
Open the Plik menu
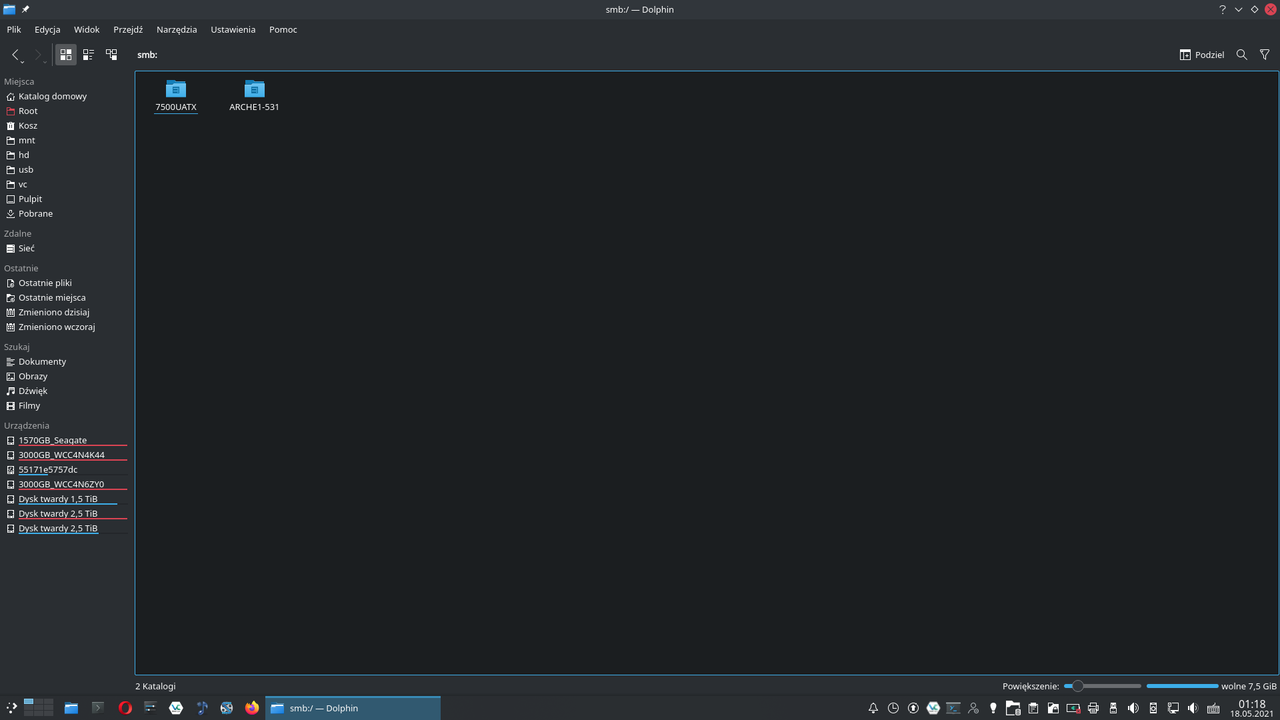coord(14,30)
